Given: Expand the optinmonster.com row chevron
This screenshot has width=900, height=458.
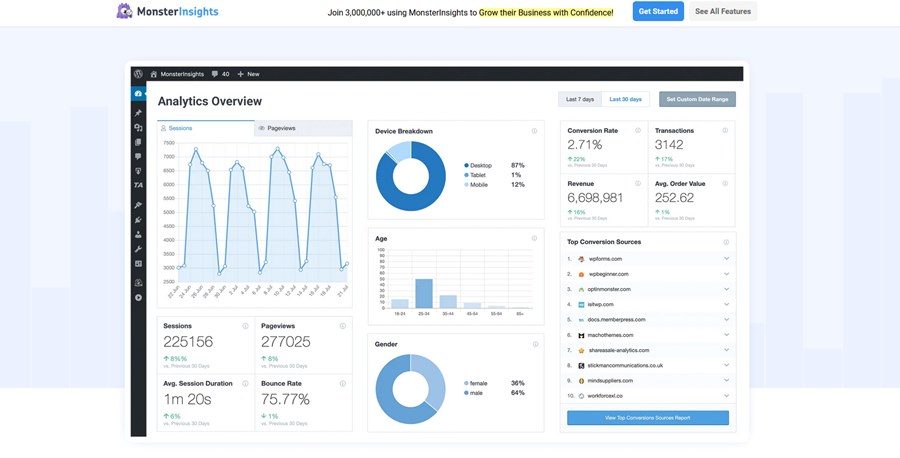Looking at the screenshot, I should point(727,289).
